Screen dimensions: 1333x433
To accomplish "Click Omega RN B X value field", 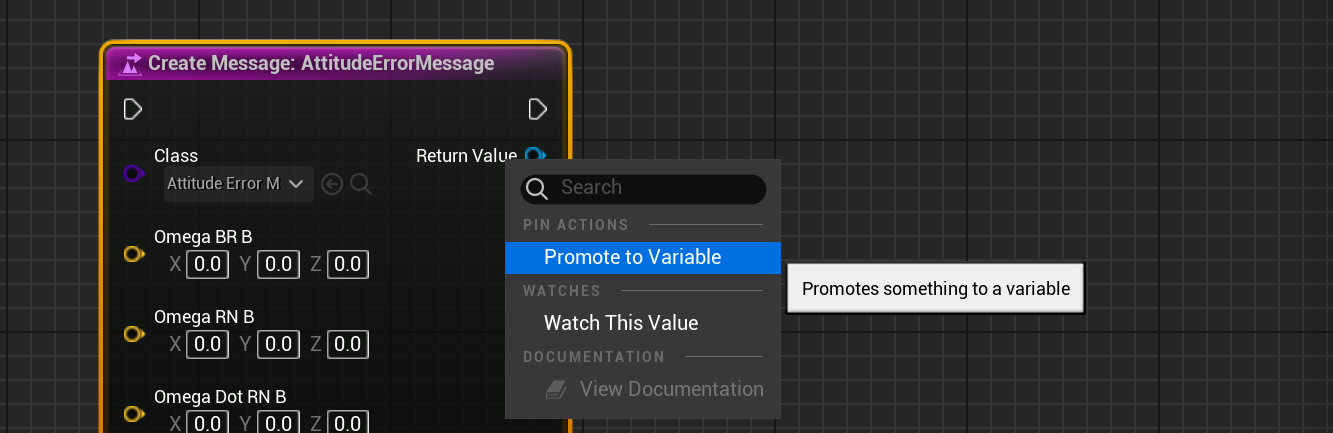I will coord(207,345).
